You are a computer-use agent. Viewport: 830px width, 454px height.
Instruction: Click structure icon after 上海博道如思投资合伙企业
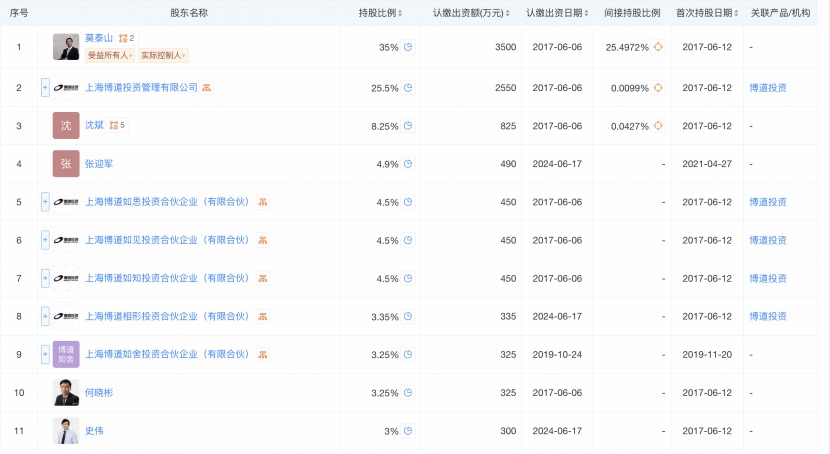pyautogui.click(x=263, y=202)
